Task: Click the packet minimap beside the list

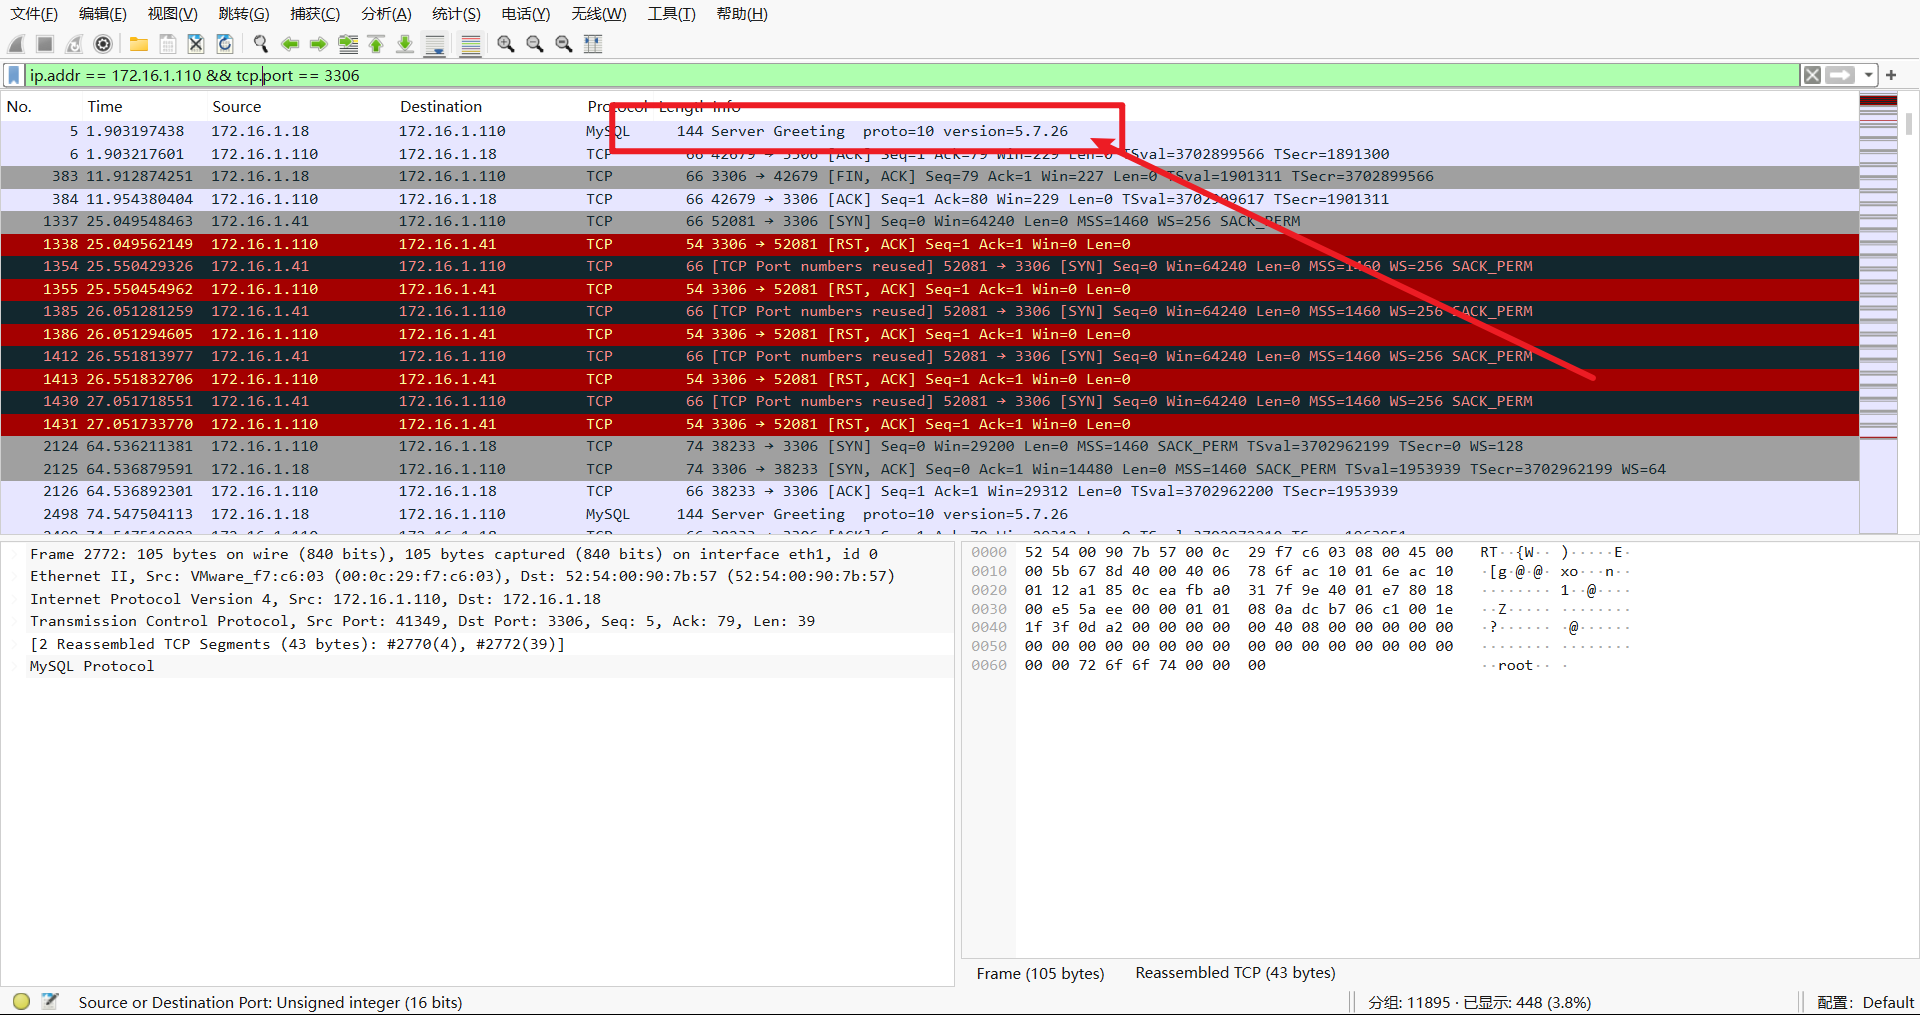Action: (1878, 312)
